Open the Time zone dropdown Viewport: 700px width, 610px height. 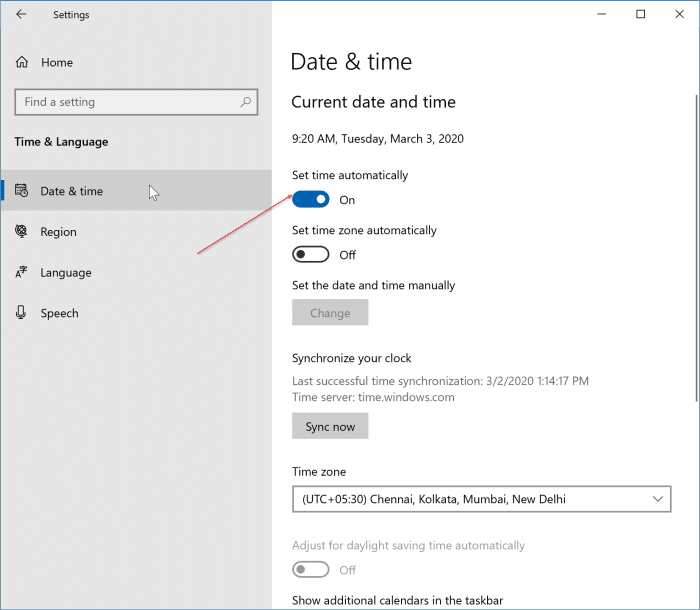(482, 499)
